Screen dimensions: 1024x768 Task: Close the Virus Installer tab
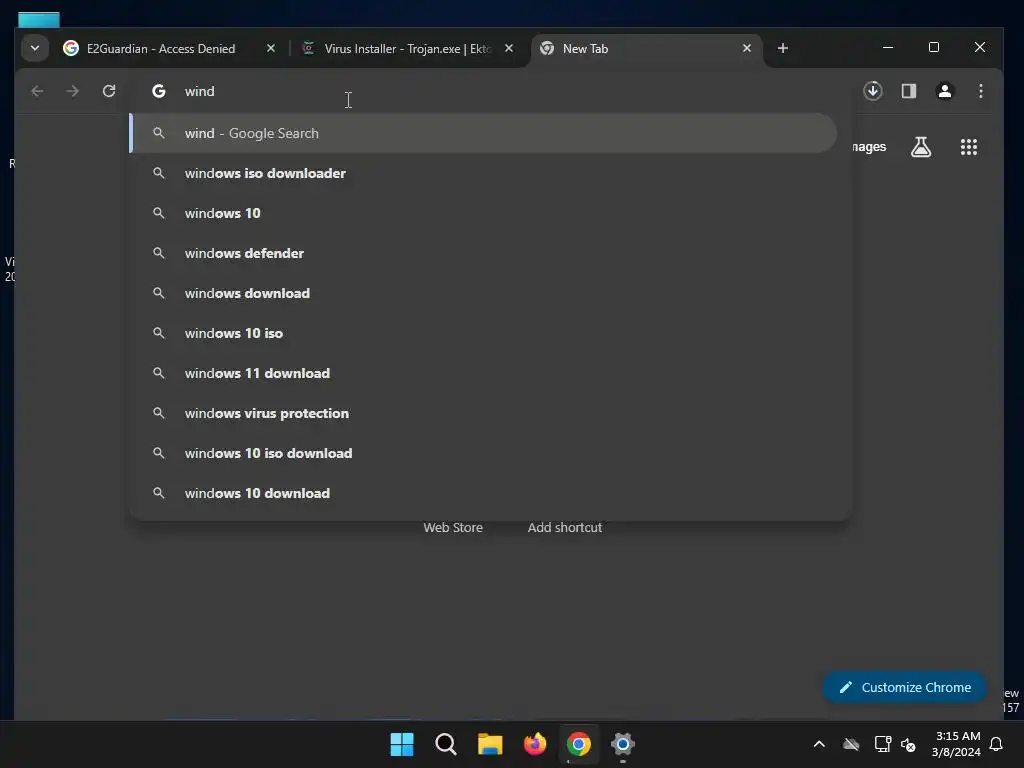tap(509, 48)
